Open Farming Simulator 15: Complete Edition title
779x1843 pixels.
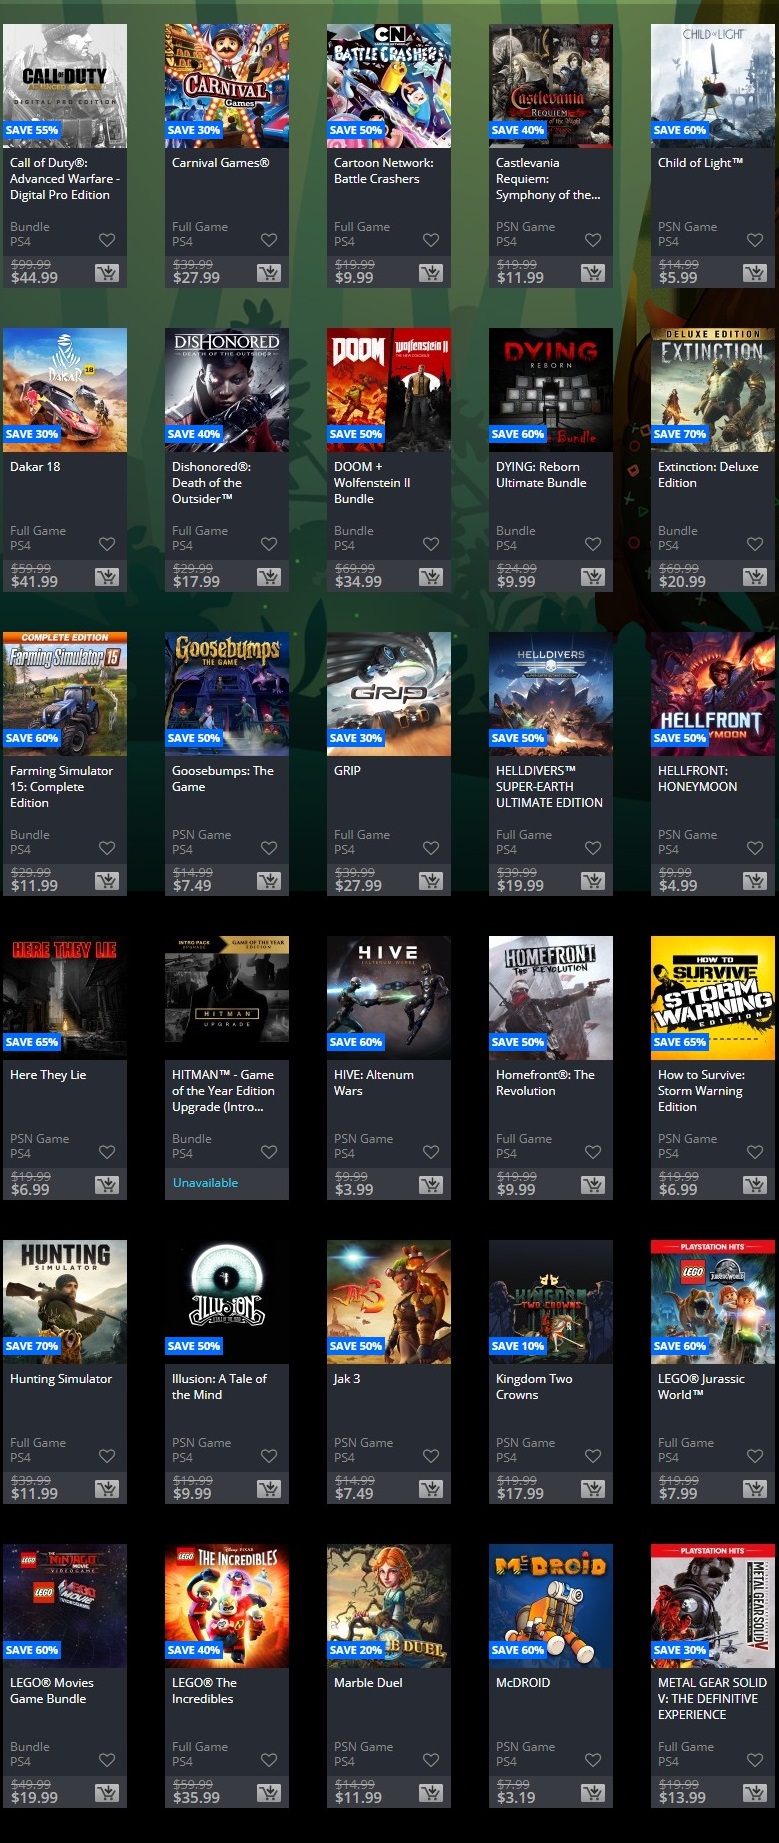point(61,787)
